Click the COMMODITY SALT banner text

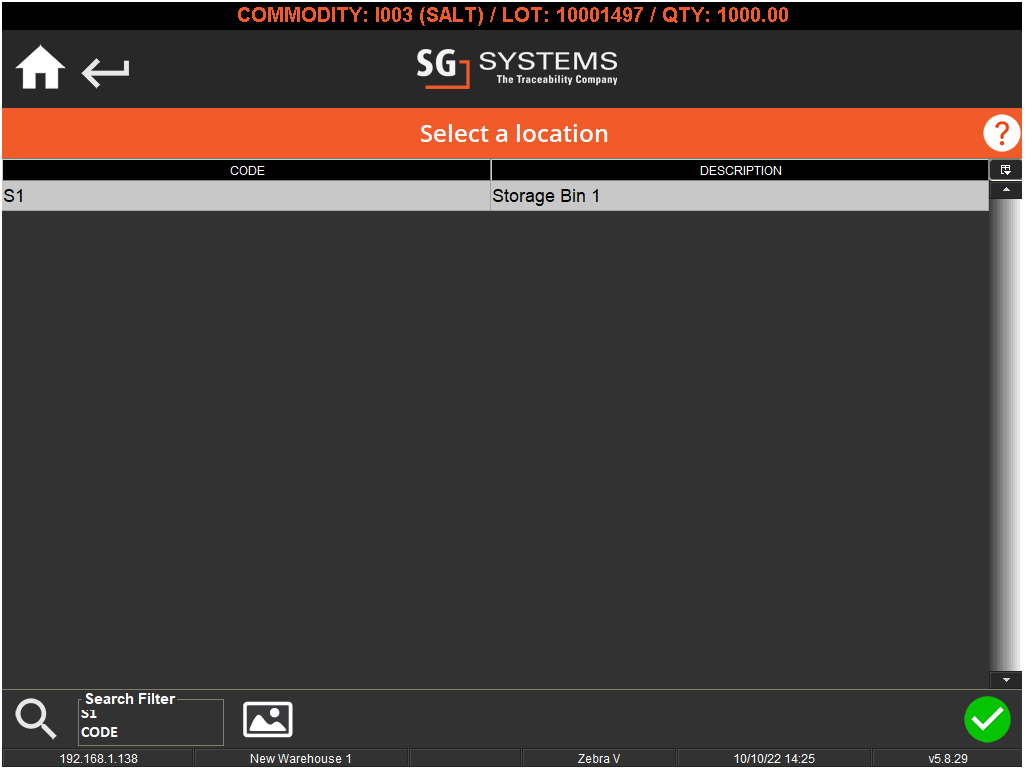point(513,15)
